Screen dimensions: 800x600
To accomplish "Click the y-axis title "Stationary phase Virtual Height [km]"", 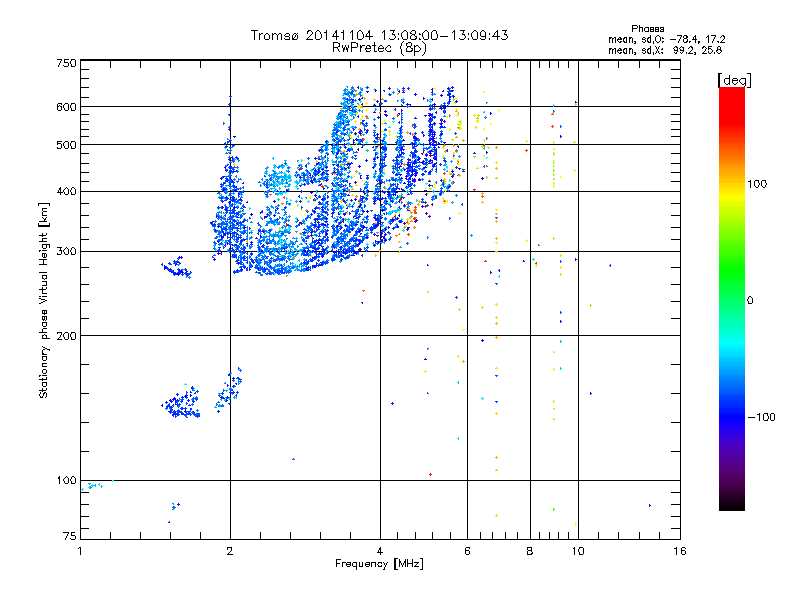I will tap(43, 300).
